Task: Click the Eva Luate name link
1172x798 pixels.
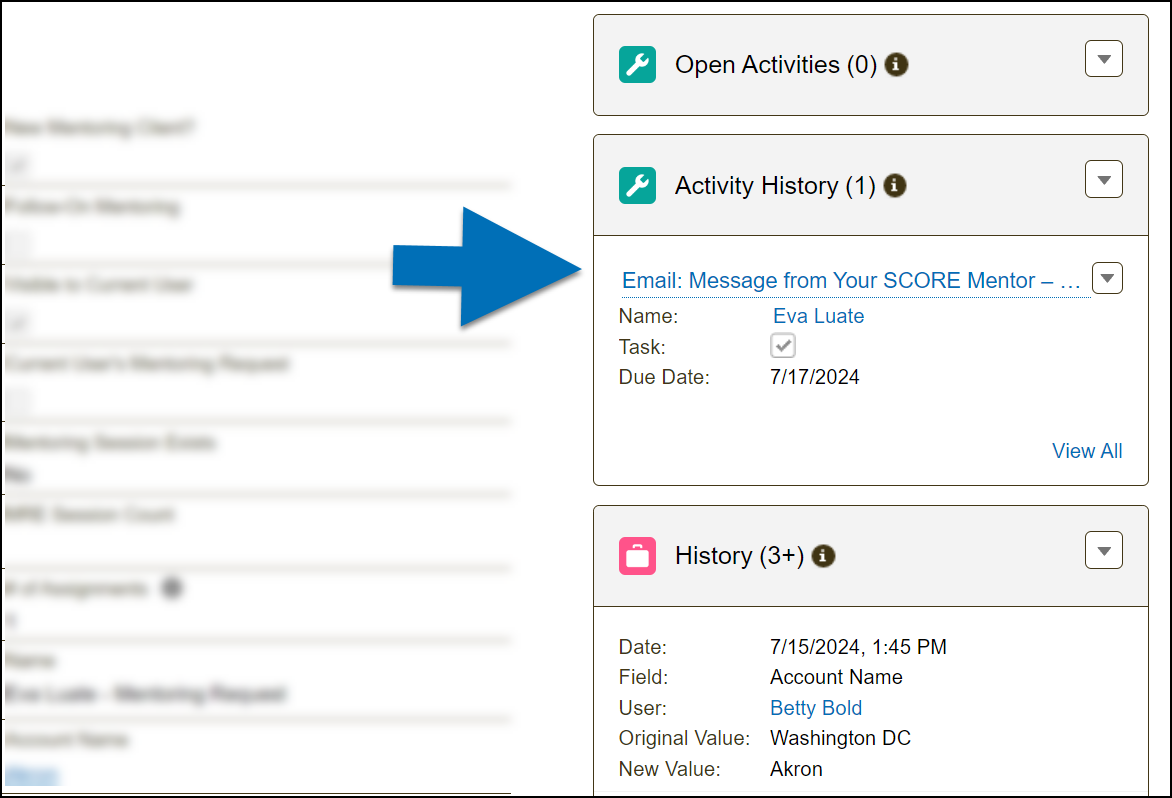Action: click(x=818, y=316)
